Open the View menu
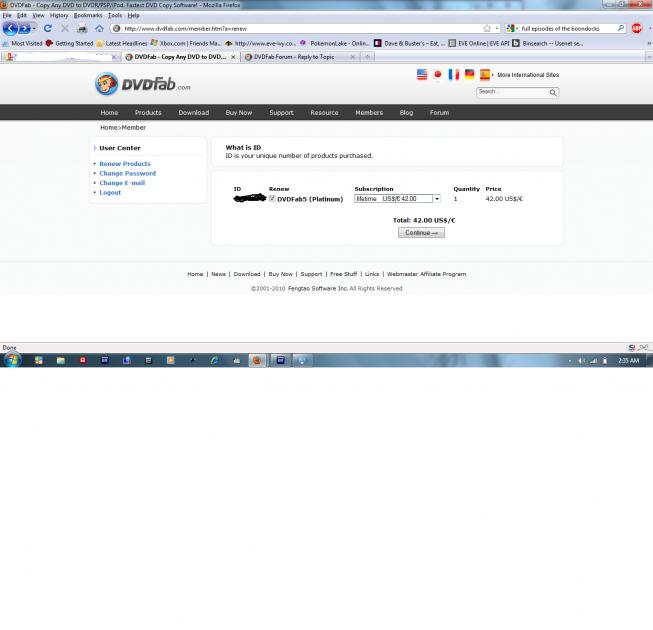The width and height of the screenshot is (653, 630). [x=38, y=15]
